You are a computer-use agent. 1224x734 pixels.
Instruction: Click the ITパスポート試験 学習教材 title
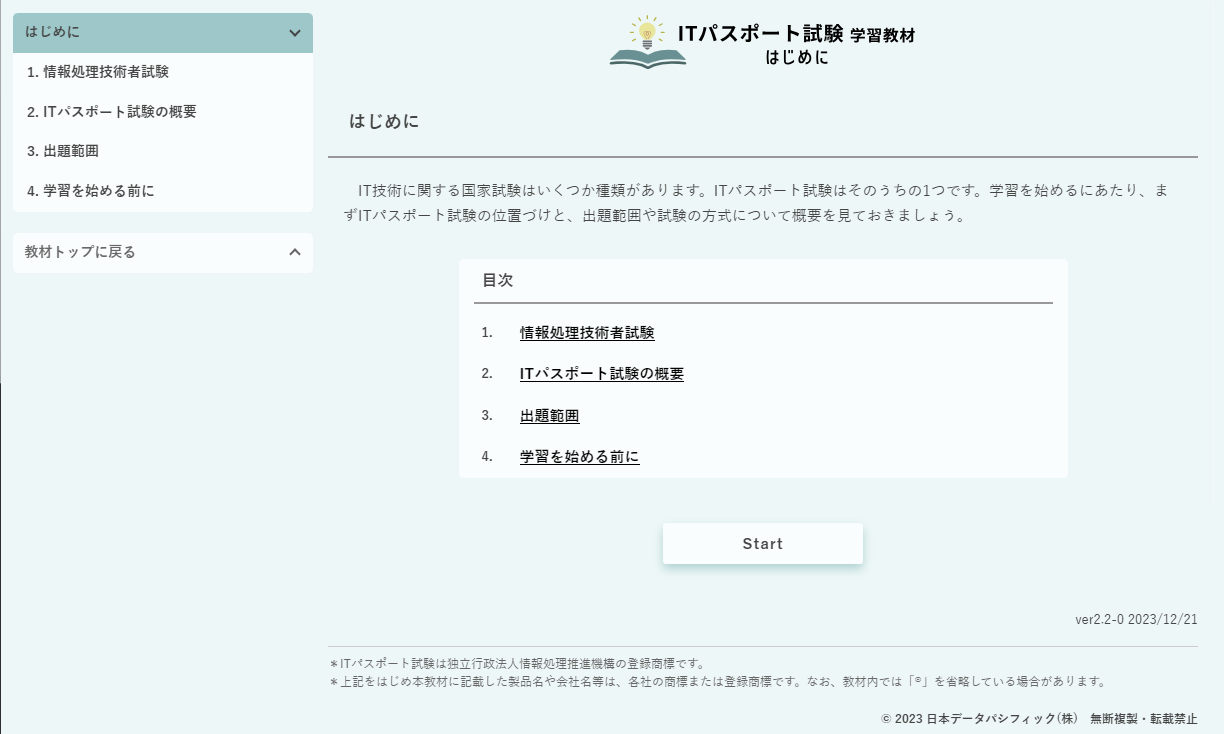coord(796,34)
